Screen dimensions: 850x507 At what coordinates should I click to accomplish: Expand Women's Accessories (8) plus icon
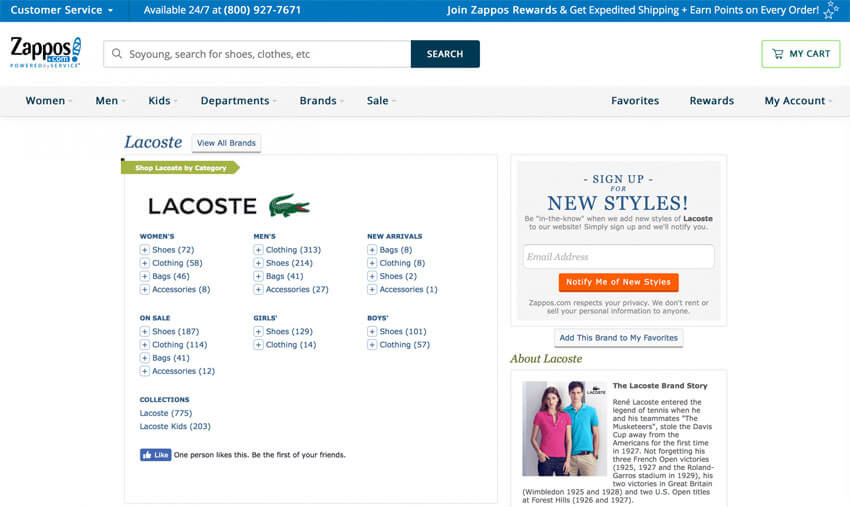(145, 290)
